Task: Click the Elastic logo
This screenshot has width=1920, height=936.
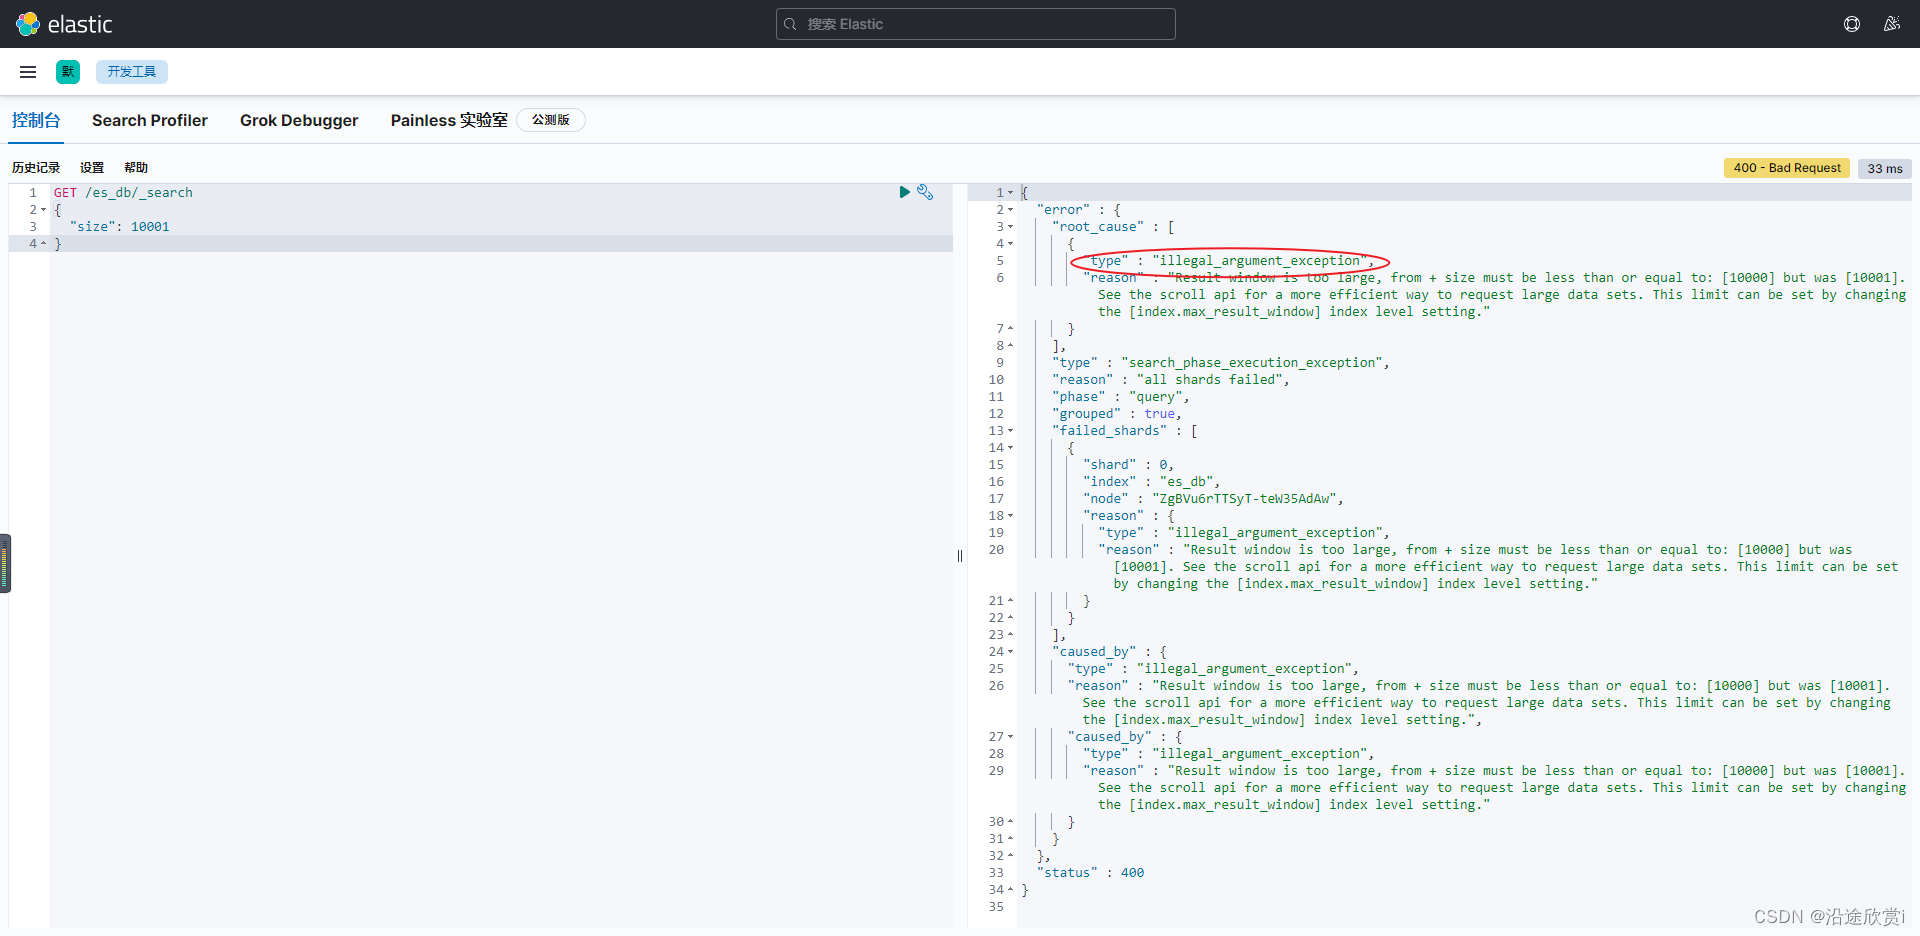Action: pyautogui.click(x=64, y=24)
